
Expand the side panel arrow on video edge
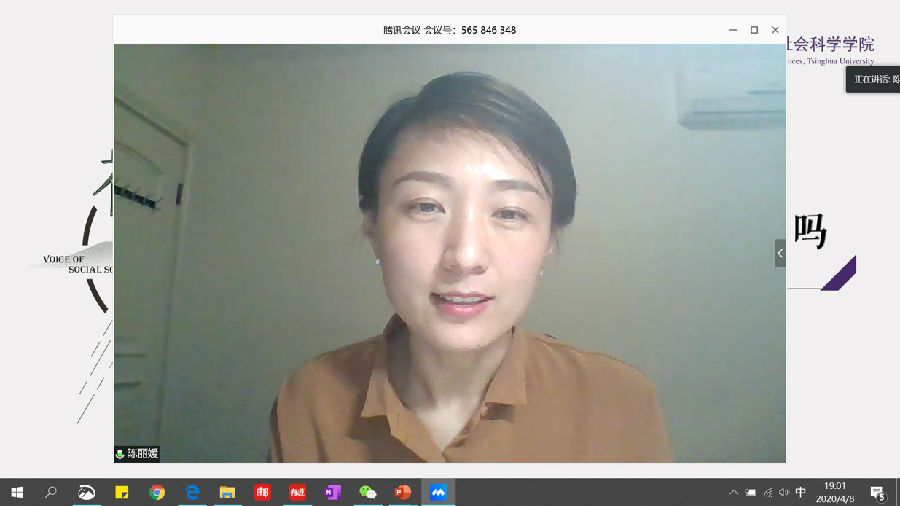pos(780,253)
